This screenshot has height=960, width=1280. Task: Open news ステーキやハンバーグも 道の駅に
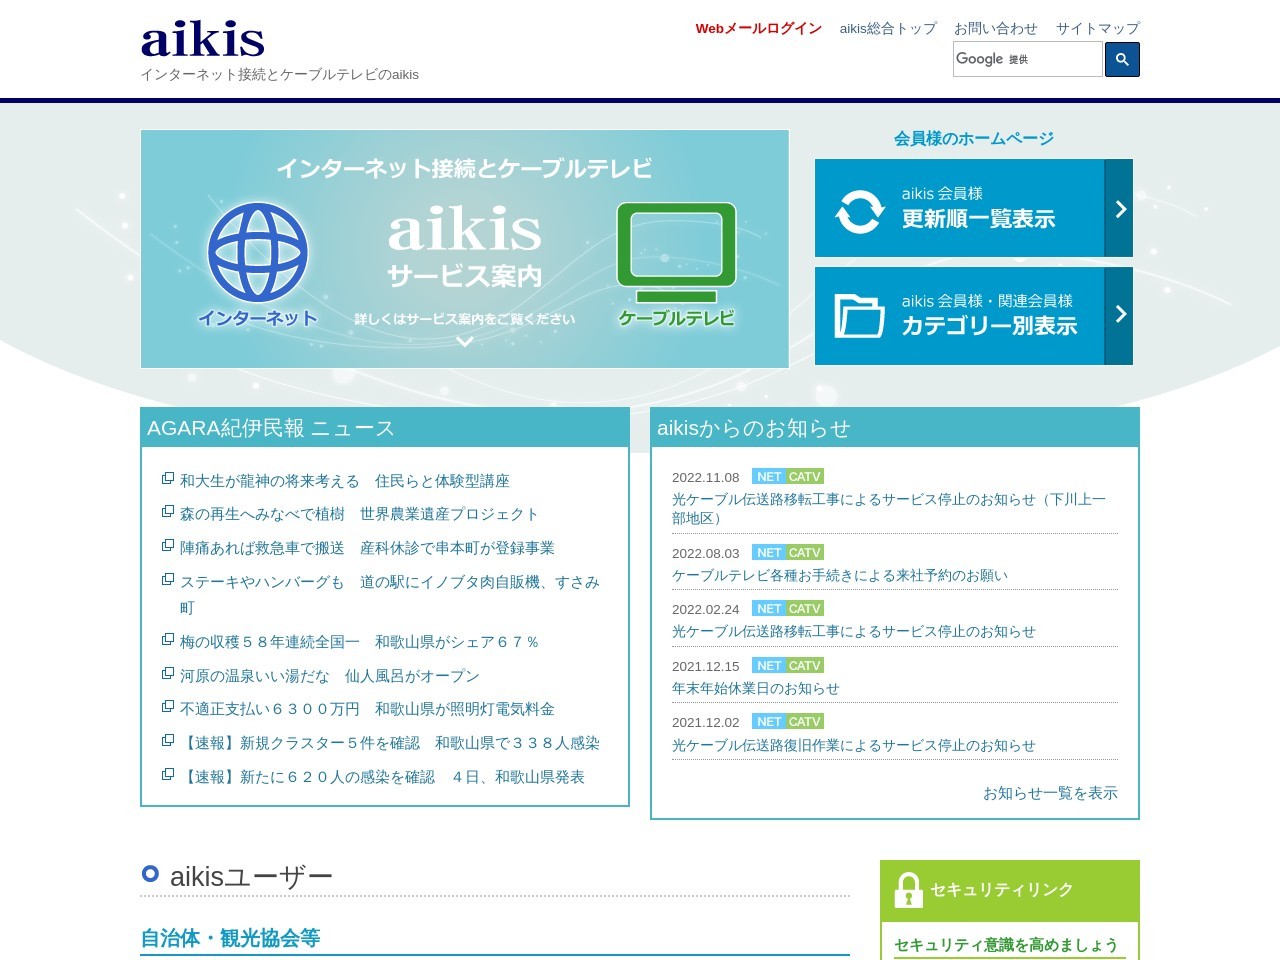click(x=390, y=594)
